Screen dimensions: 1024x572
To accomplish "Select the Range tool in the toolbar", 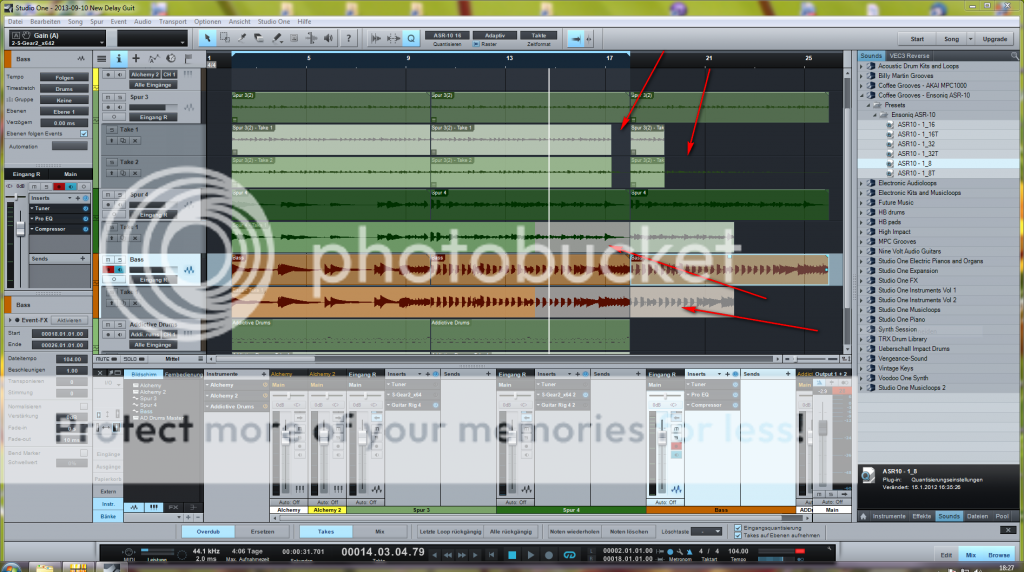I will point(225,39).
